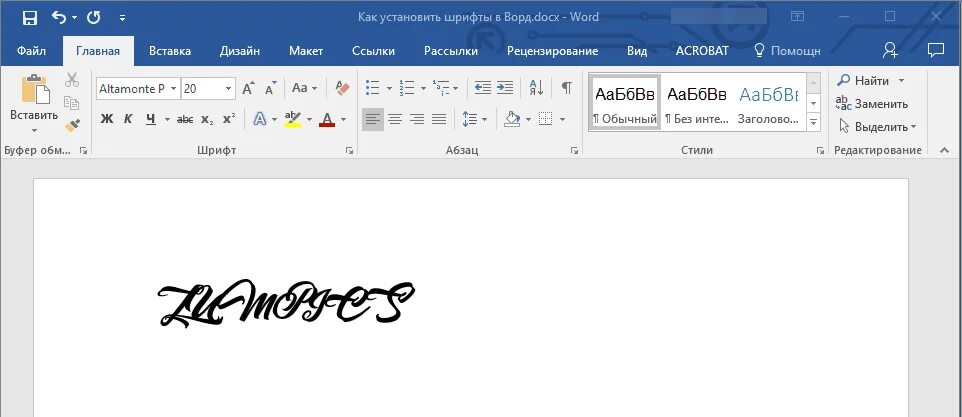
Task: Justify the paragraph text
Action: click(439, 119)
